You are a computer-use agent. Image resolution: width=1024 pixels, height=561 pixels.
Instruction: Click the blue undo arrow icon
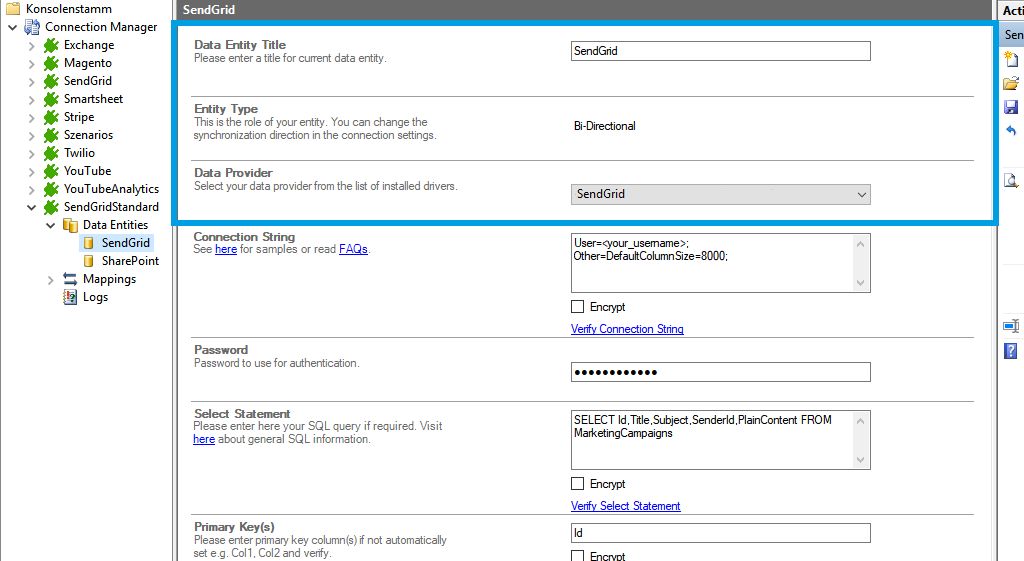point(1011,131)
